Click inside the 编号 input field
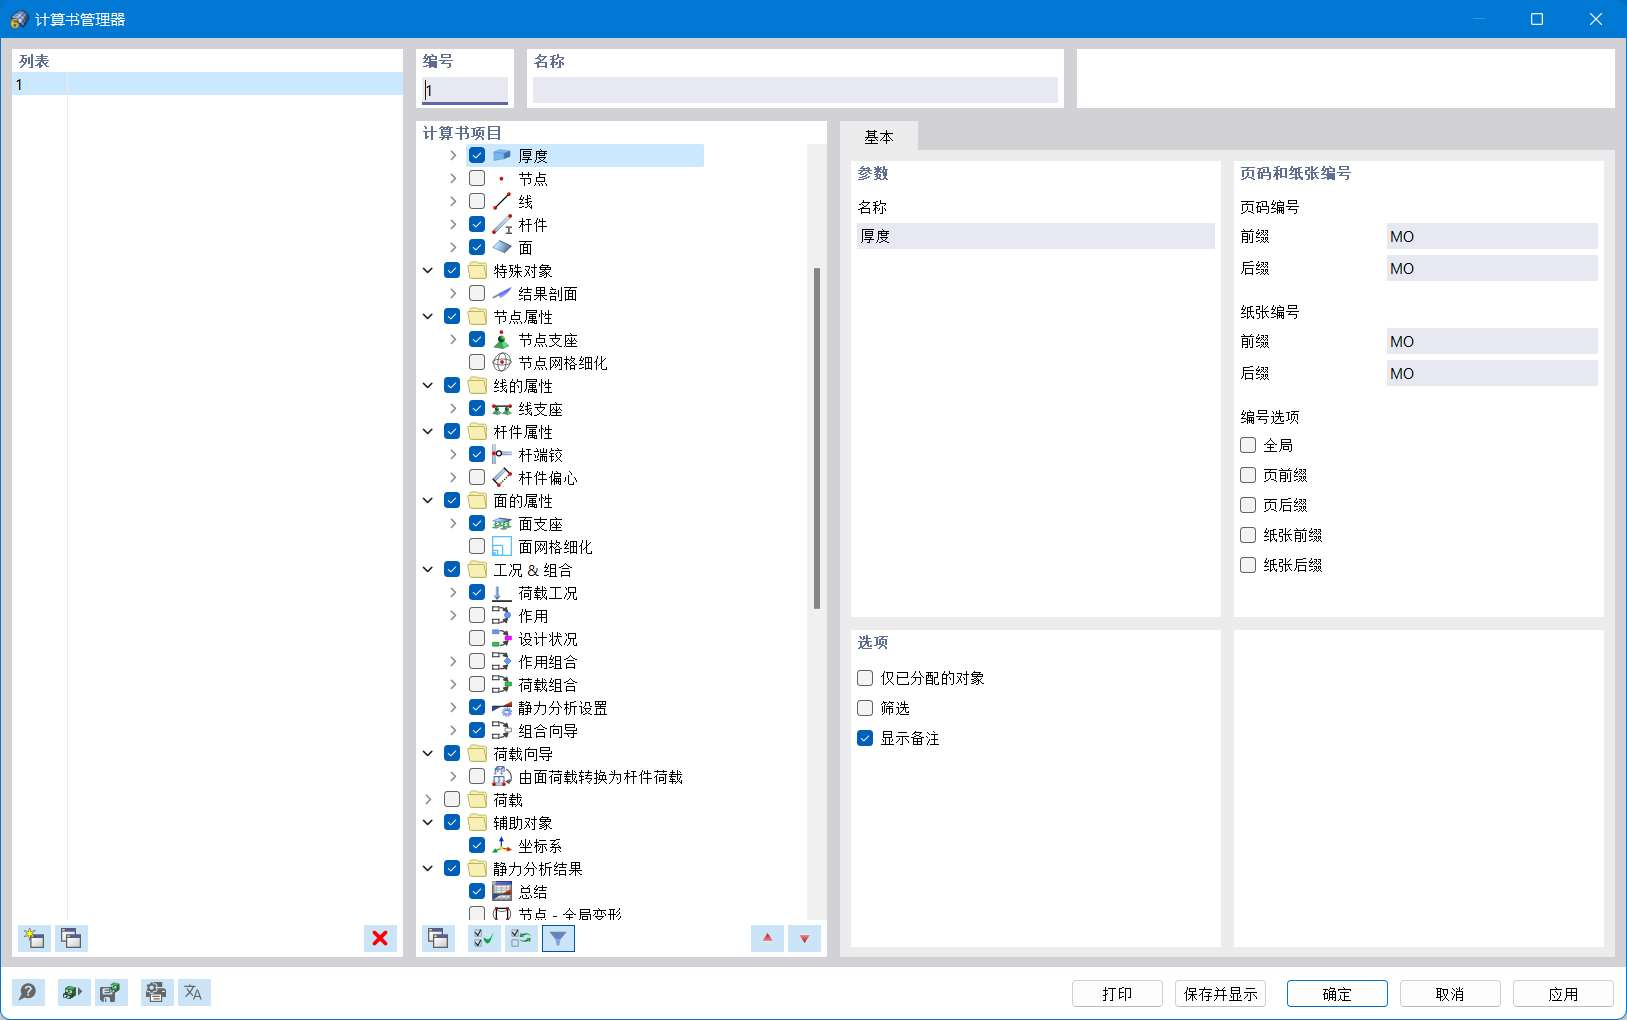The width and height of the screenshot is (1627, 1020). [x=463, y=90]
